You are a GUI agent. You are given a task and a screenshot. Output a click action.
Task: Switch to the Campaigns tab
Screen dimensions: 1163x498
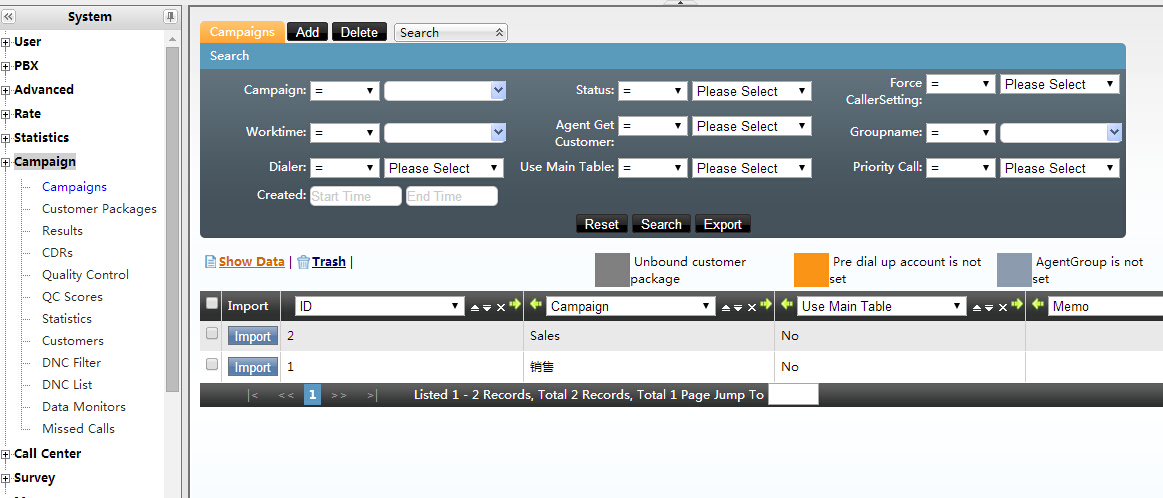[242, 32]
